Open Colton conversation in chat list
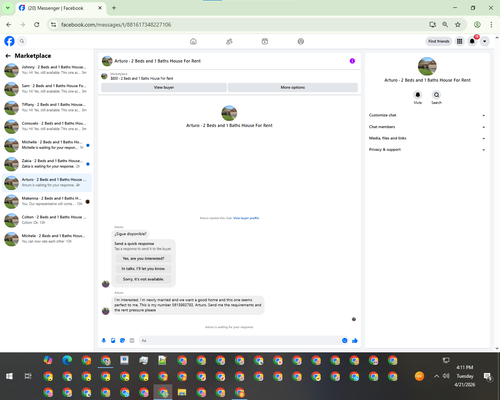Screen dimensions: 500x400 coord(47,220)
